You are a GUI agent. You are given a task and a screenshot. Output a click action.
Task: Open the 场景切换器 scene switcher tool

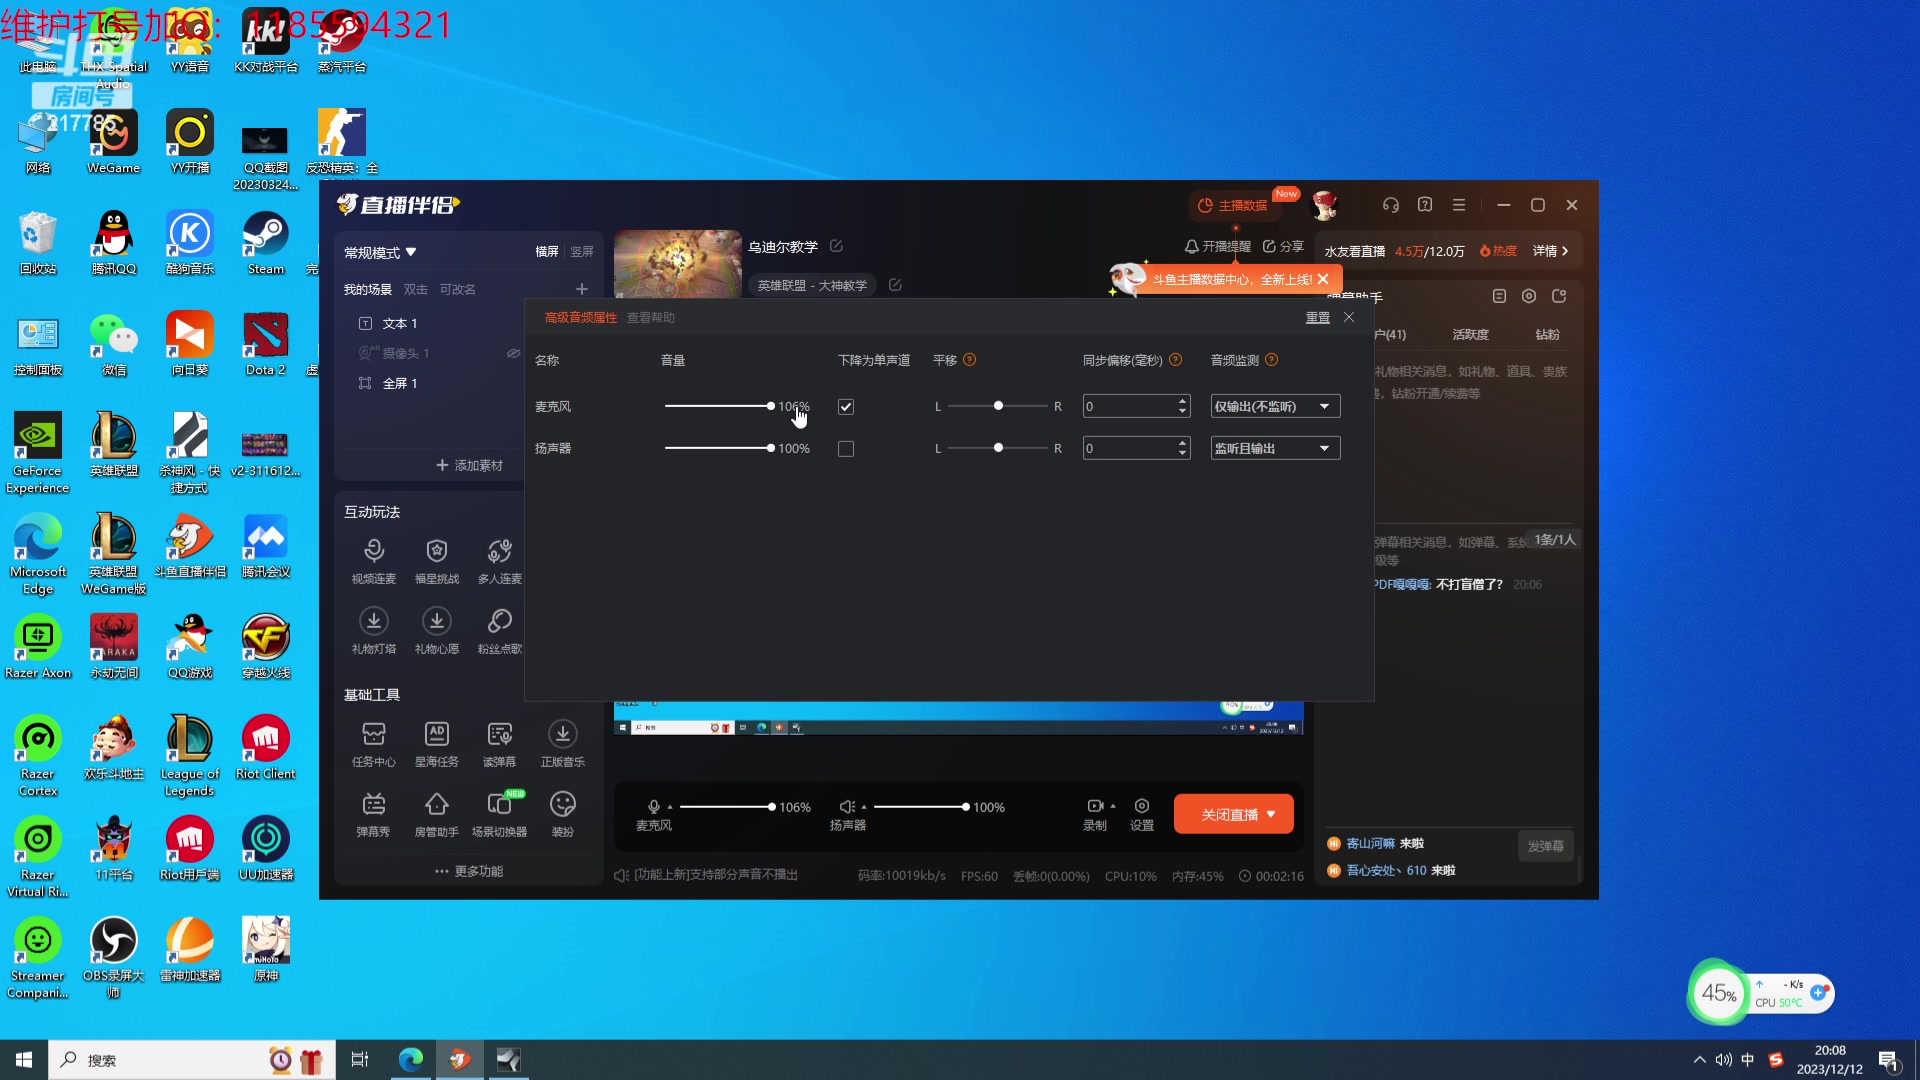point(499,805)
